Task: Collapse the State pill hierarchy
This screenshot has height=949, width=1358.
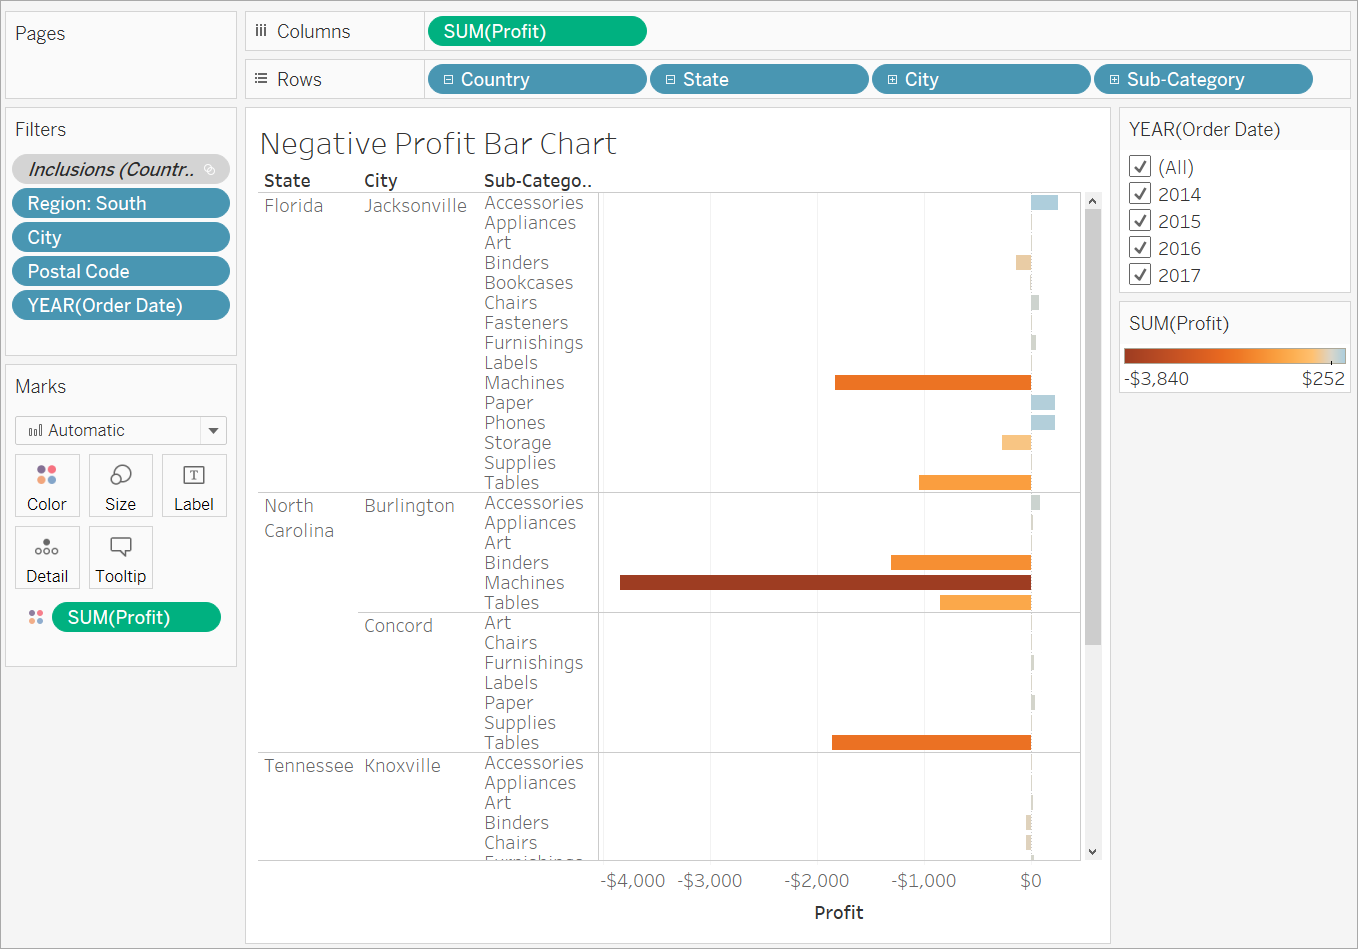Action: pyautogui.click(x=670, y=80)
